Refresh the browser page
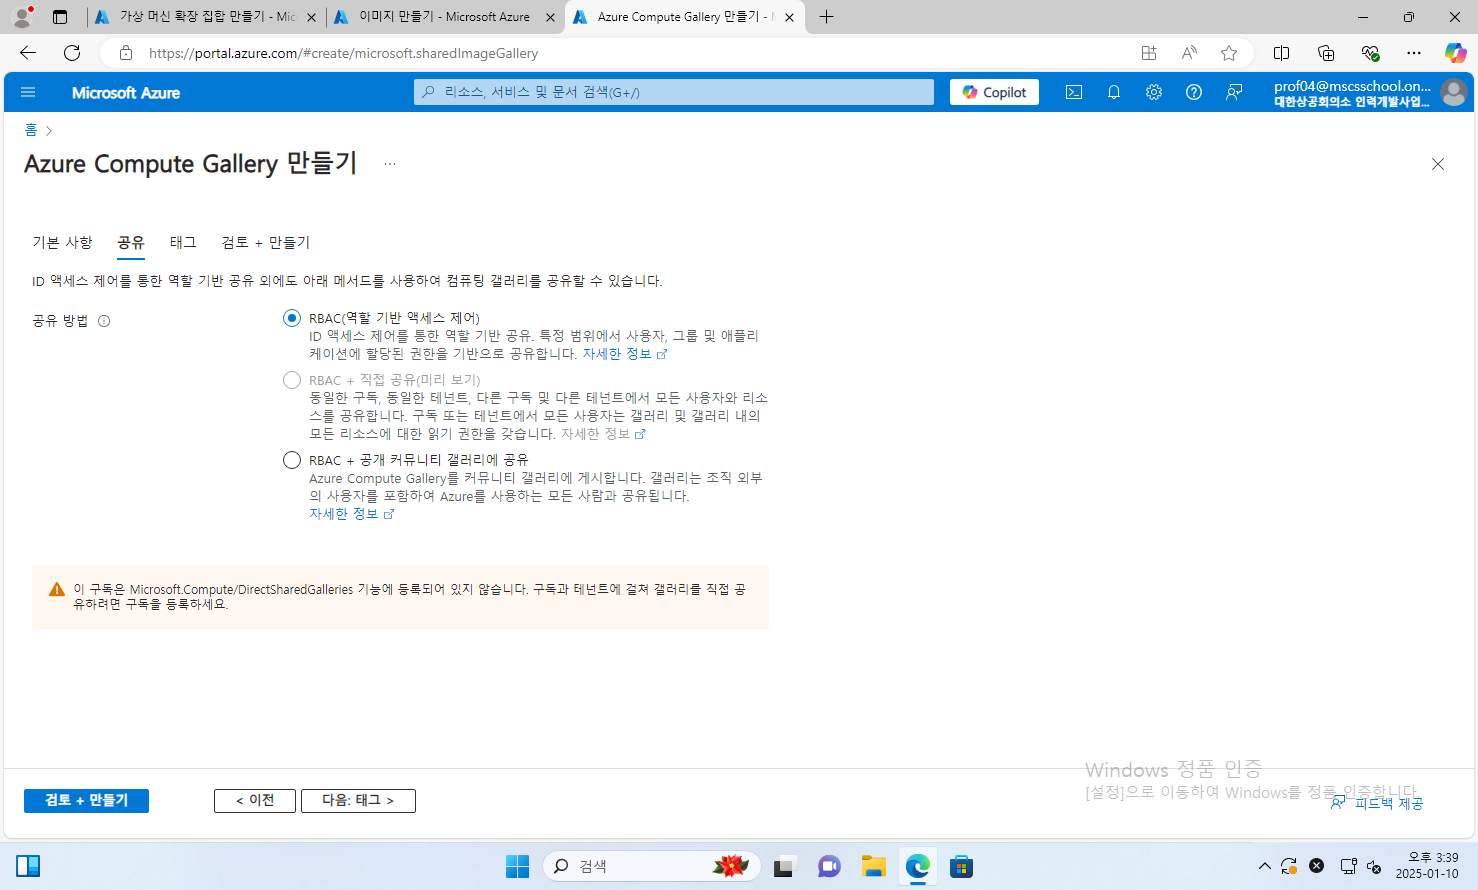 click(x=72, y=53)
